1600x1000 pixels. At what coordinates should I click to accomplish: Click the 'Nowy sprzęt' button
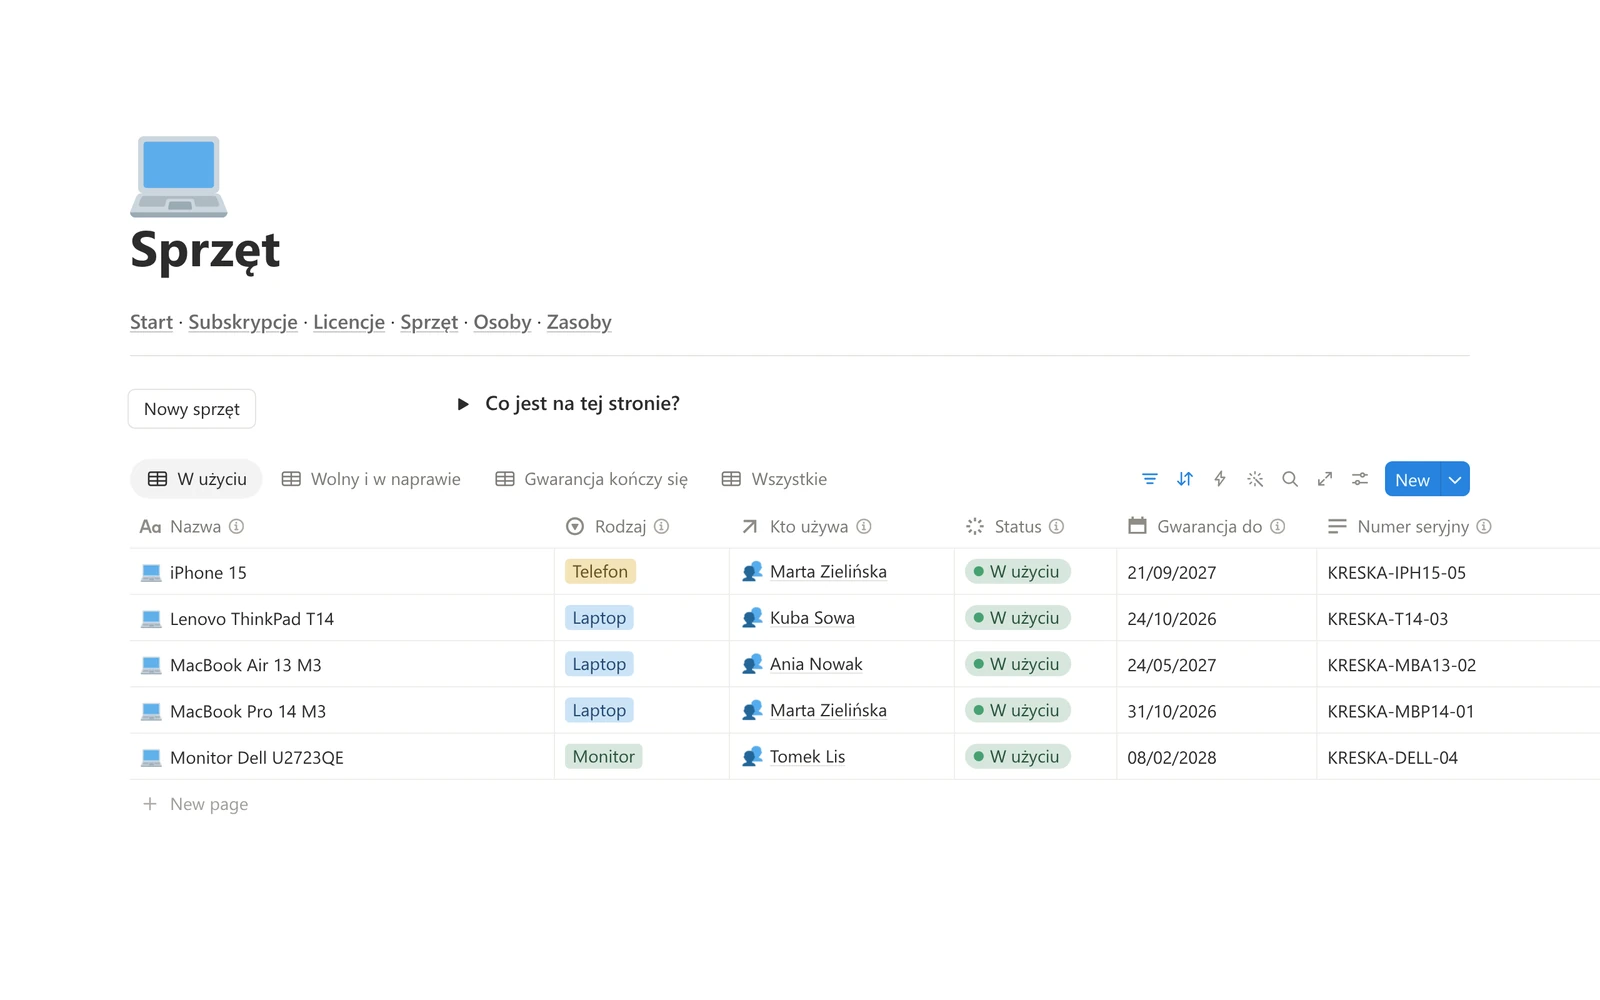tap(192, 409)
